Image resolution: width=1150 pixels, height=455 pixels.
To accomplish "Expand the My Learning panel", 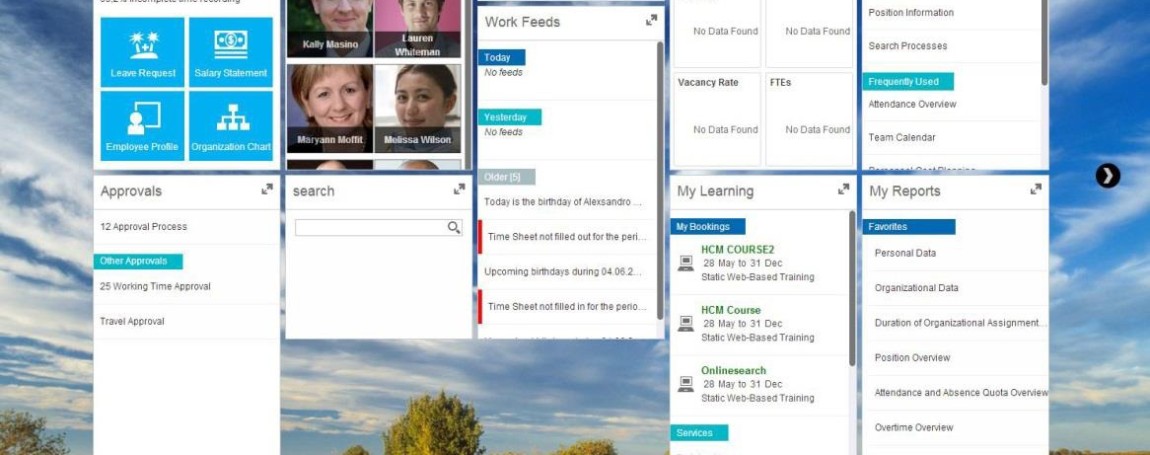I will point(843,189).
